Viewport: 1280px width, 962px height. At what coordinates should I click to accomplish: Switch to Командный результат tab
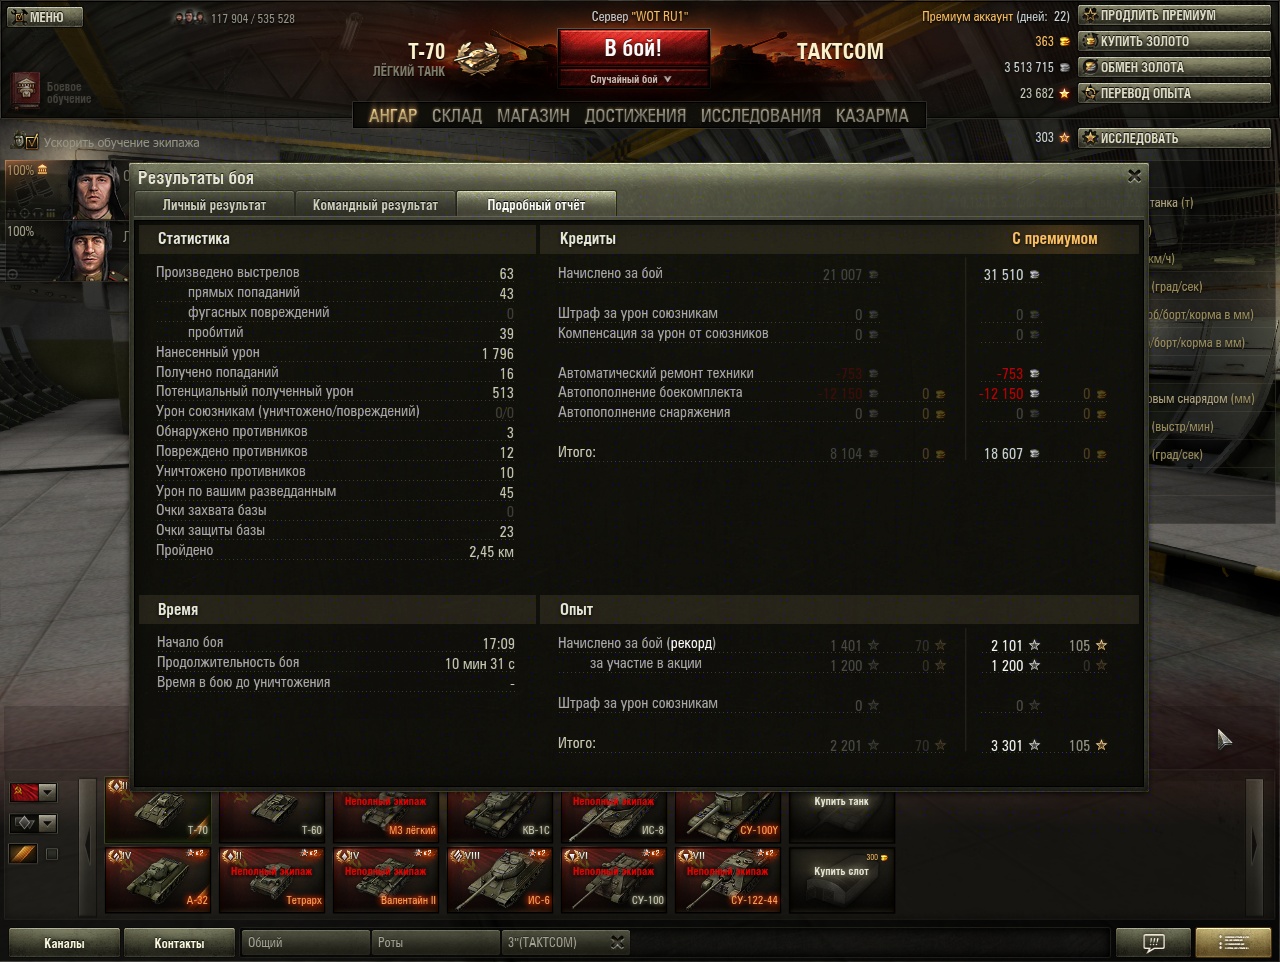[375, 204]
